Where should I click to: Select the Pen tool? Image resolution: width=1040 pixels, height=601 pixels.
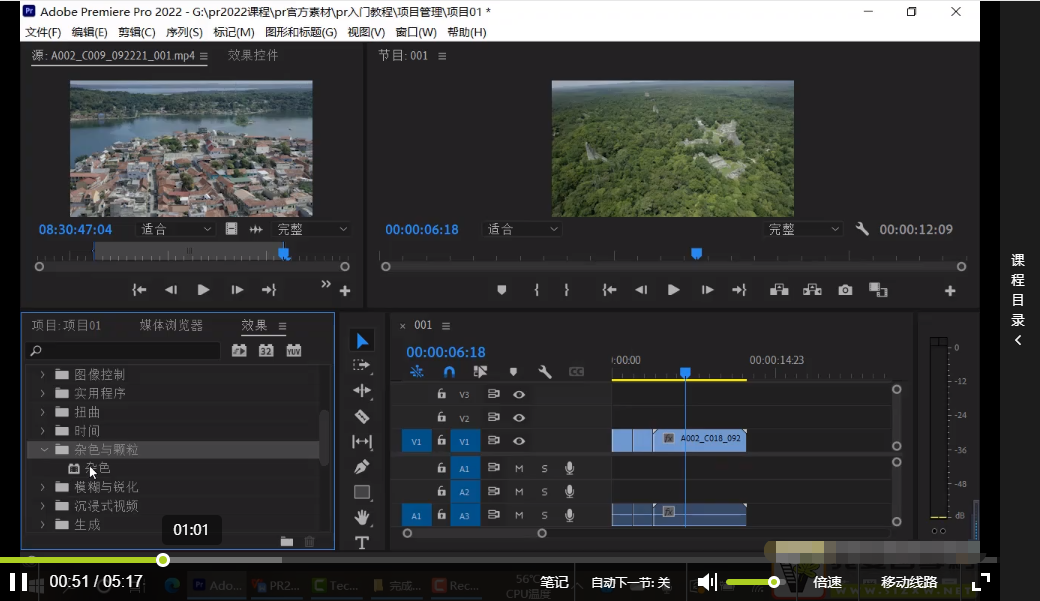pyautogui.click(x=362, y=467)
